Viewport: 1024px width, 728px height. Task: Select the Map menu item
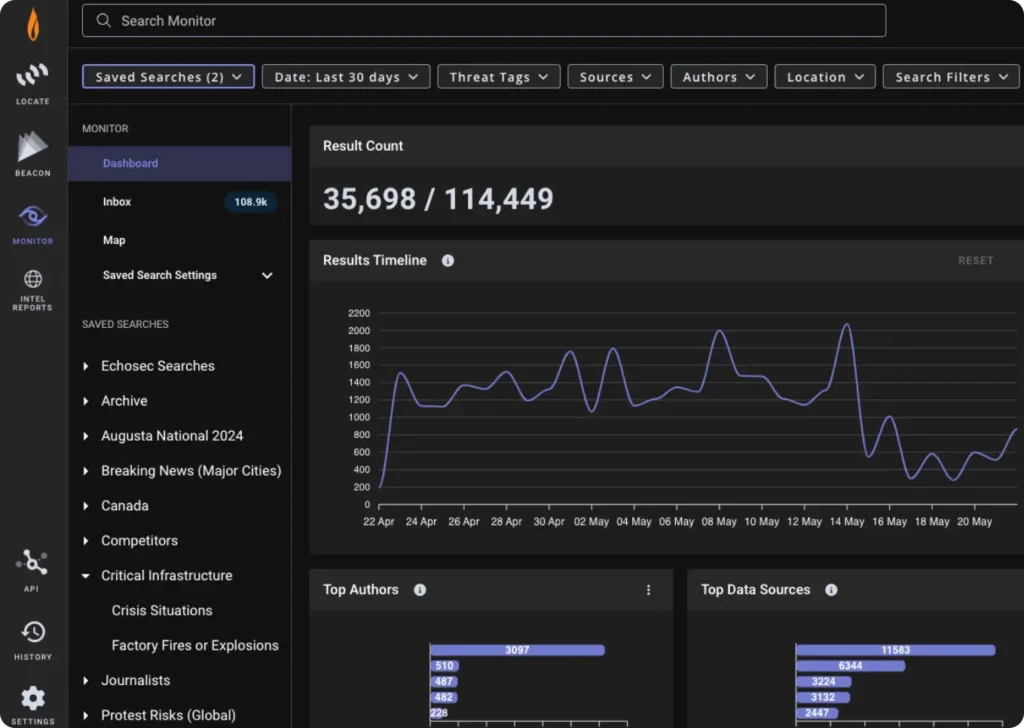coord(114,240)
